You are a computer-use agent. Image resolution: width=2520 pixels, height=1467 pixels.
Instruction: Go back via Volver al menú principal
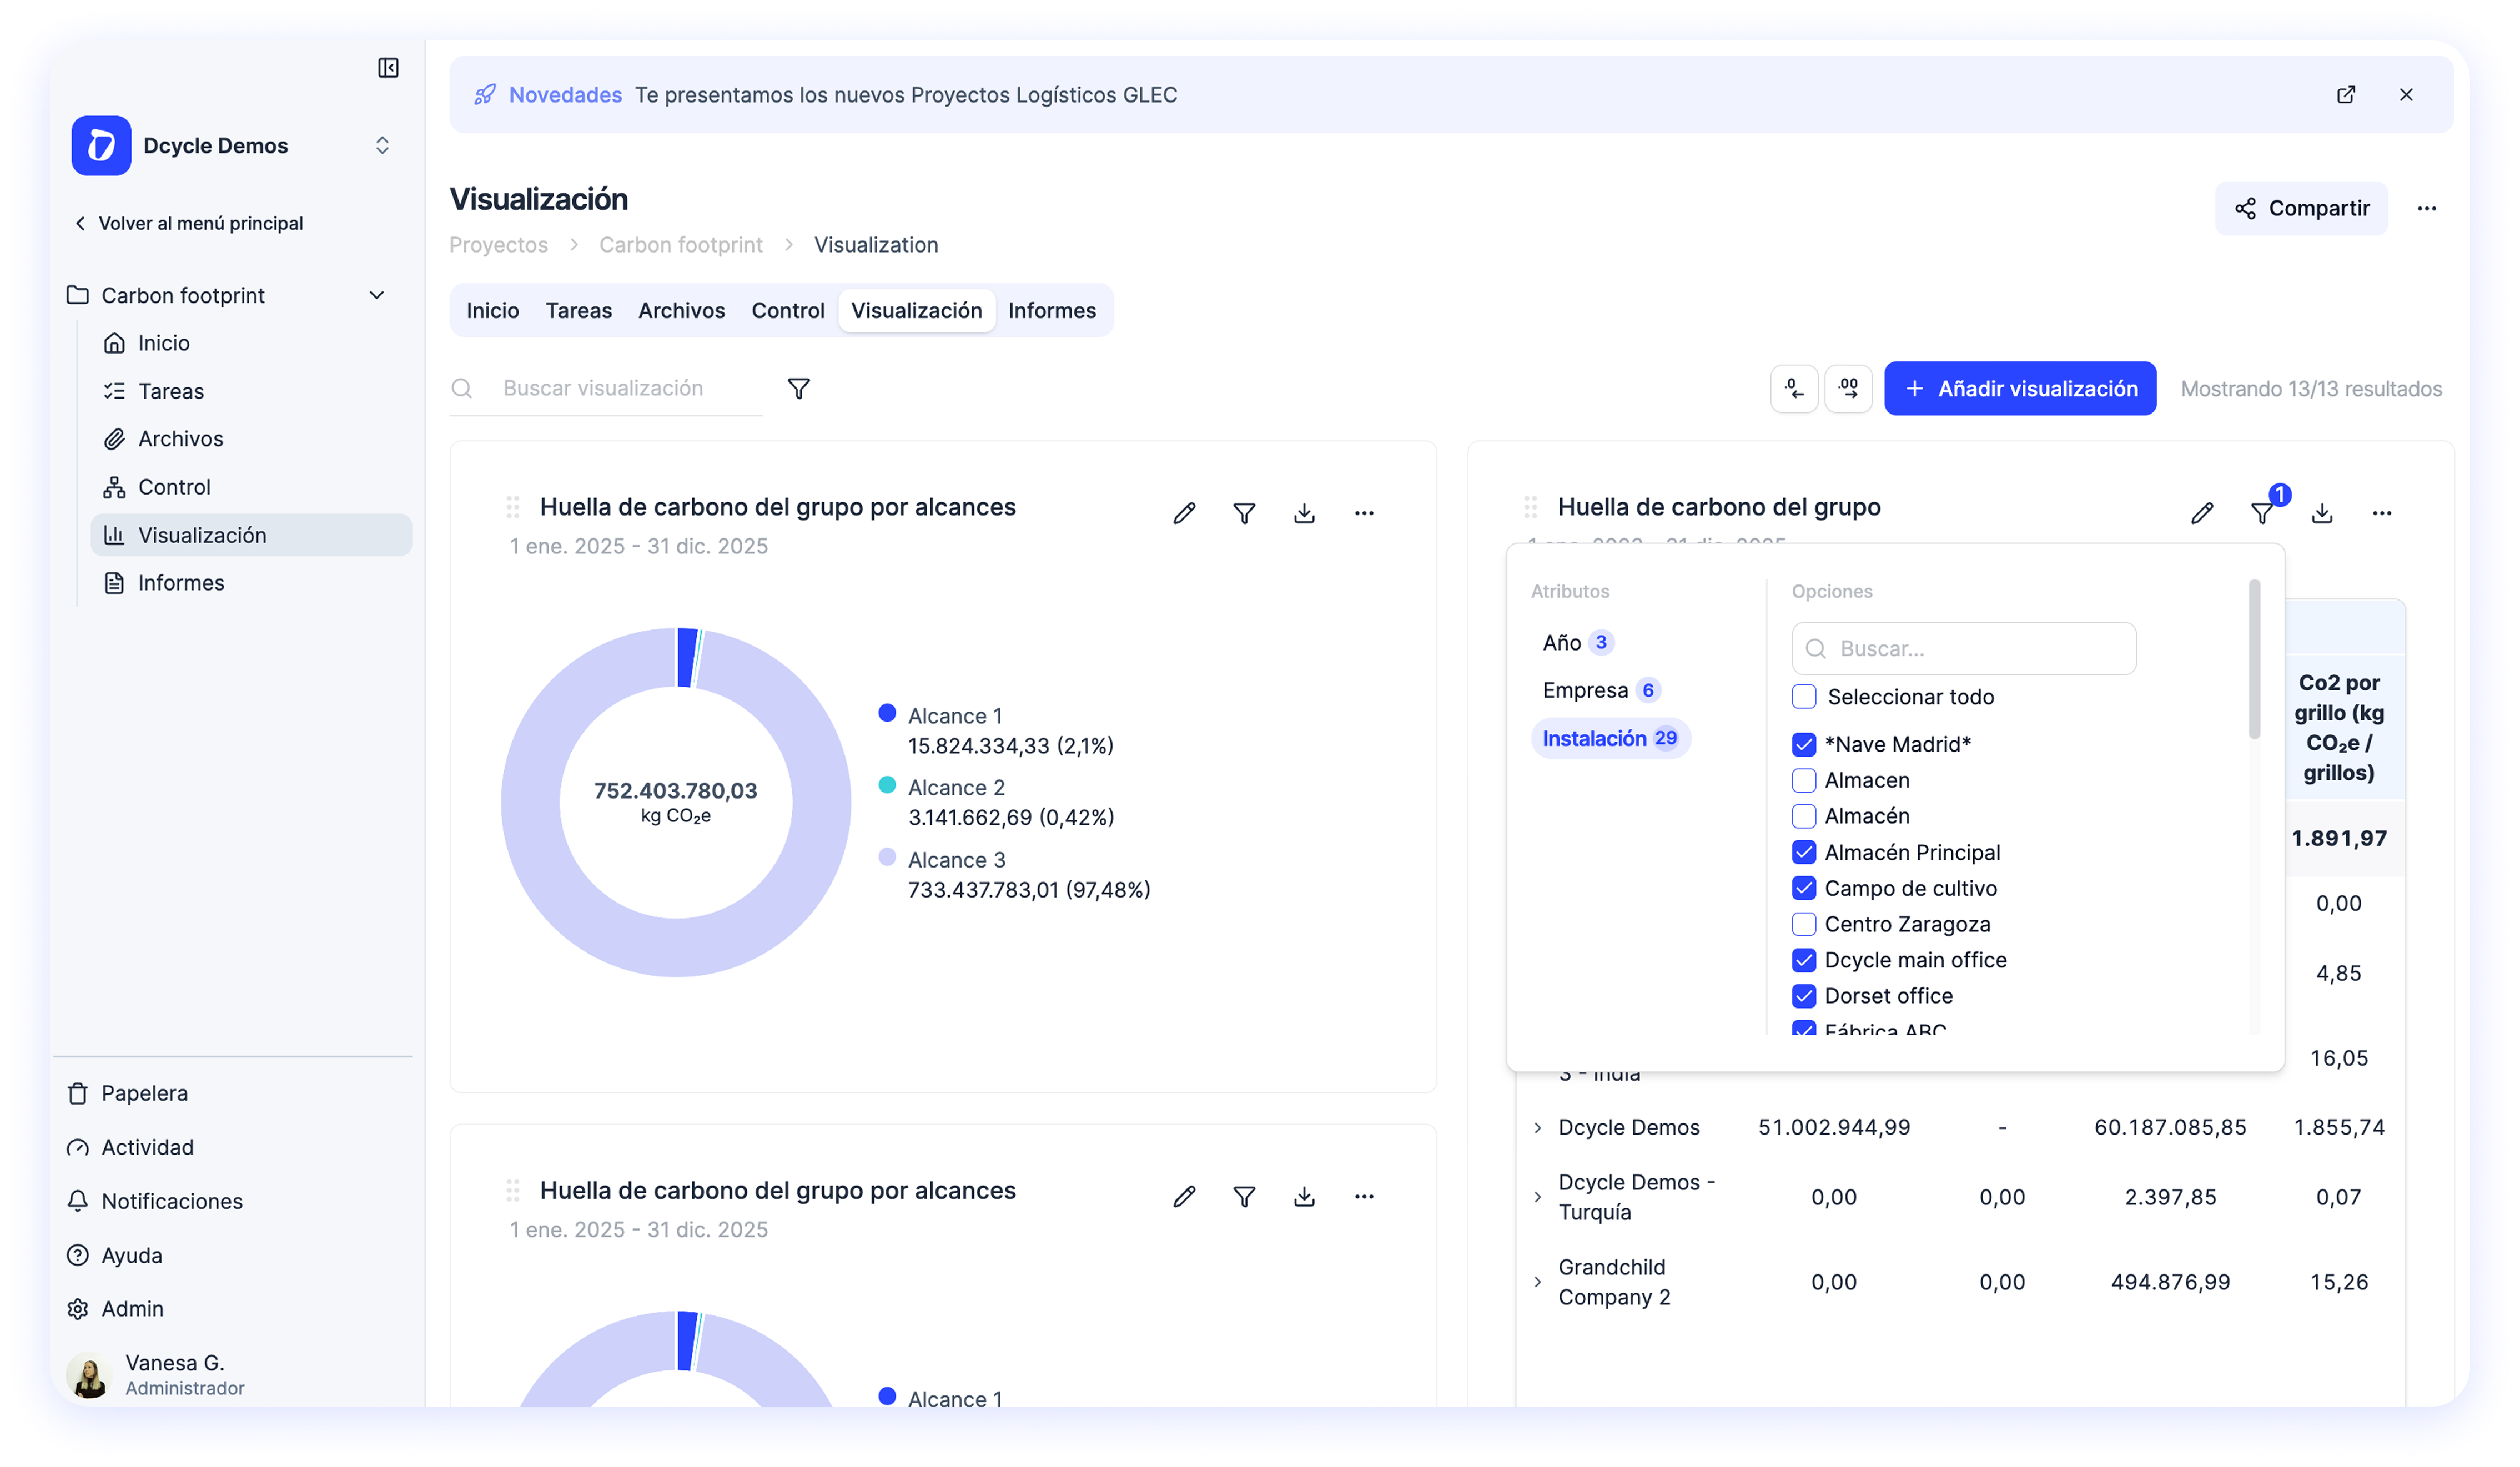[x=190, y=223]
